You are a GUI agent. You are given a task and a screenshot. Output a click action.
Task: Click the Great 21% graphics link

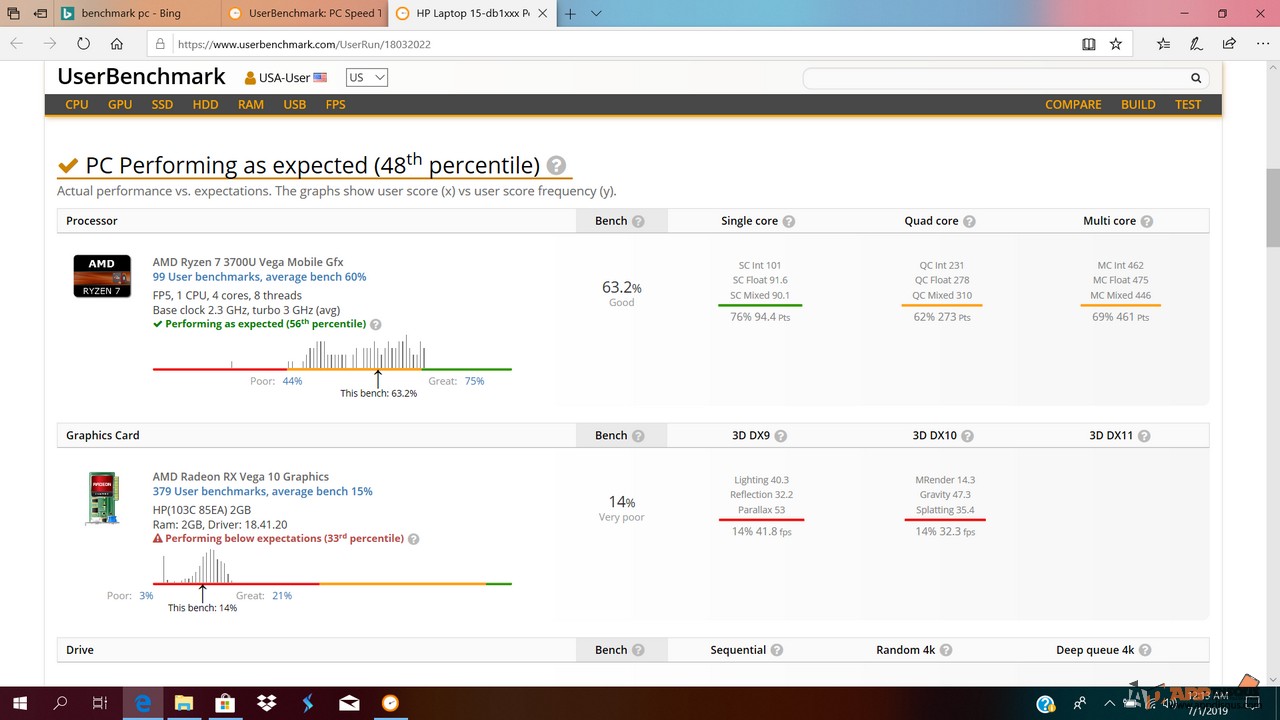282,595
